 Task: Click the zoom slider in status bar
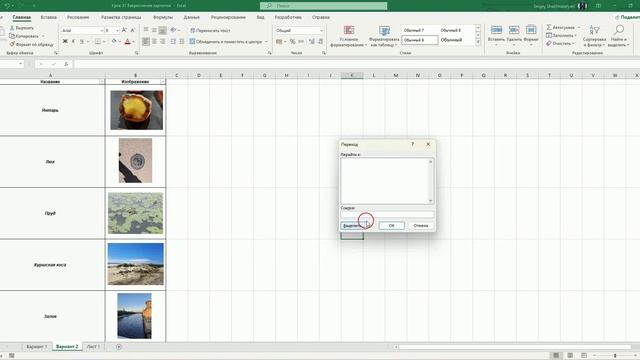[615, 356]
